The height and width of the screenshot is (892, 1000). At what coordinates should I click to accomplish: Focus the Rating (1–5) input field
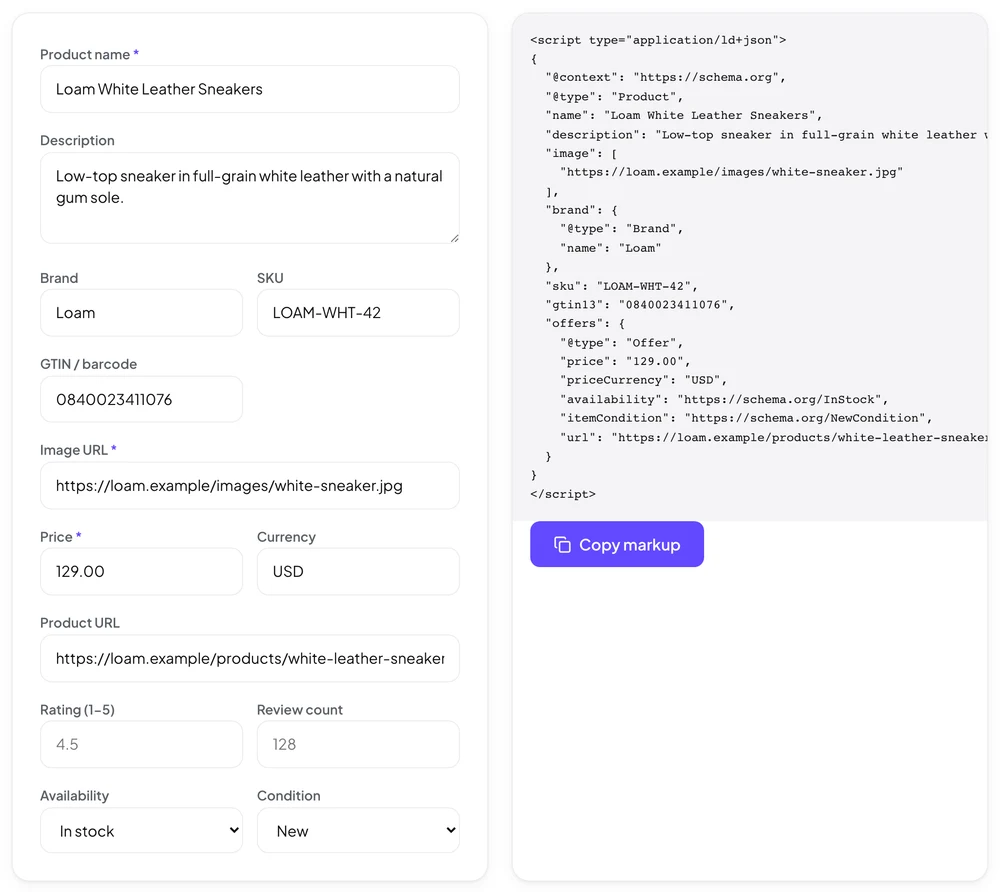(x=142, y=744)
